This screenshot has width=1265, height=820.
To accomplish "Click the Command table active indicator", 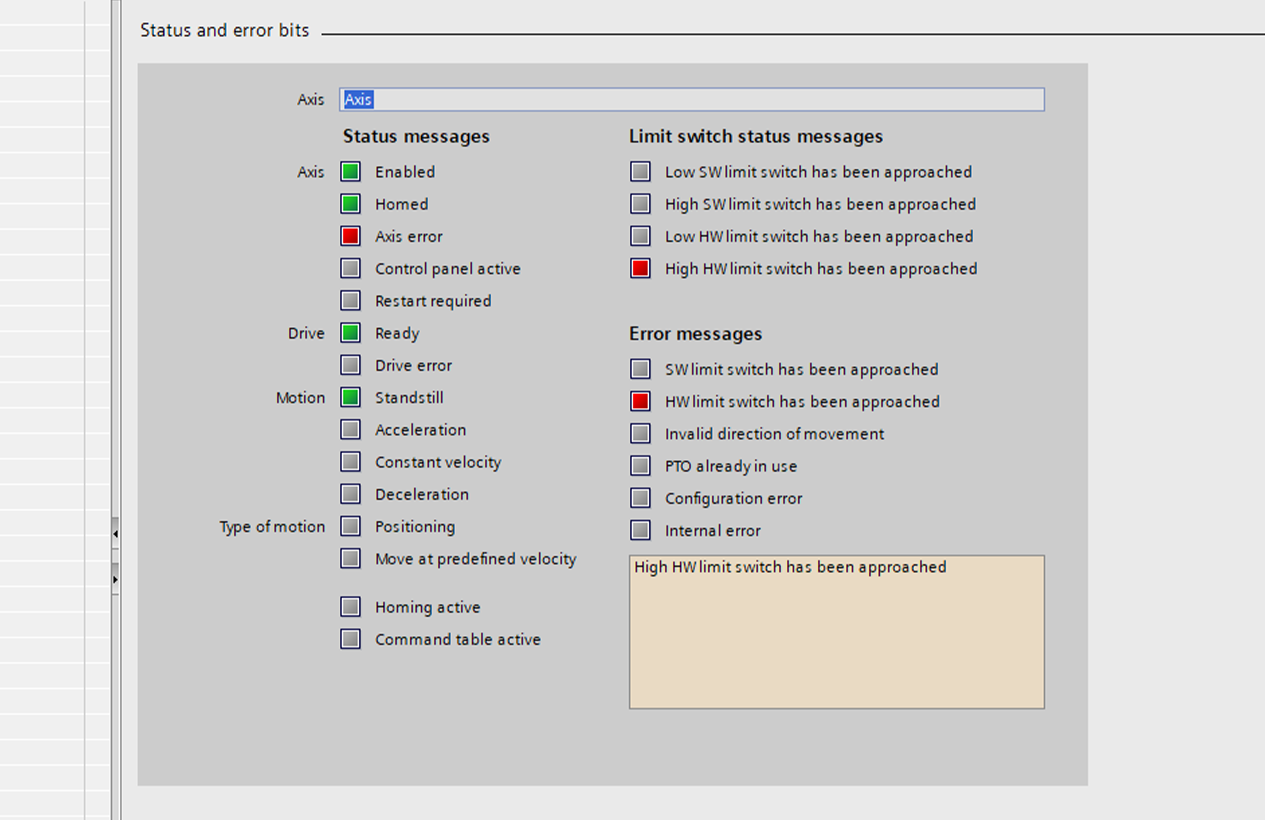I will [350, 639].
